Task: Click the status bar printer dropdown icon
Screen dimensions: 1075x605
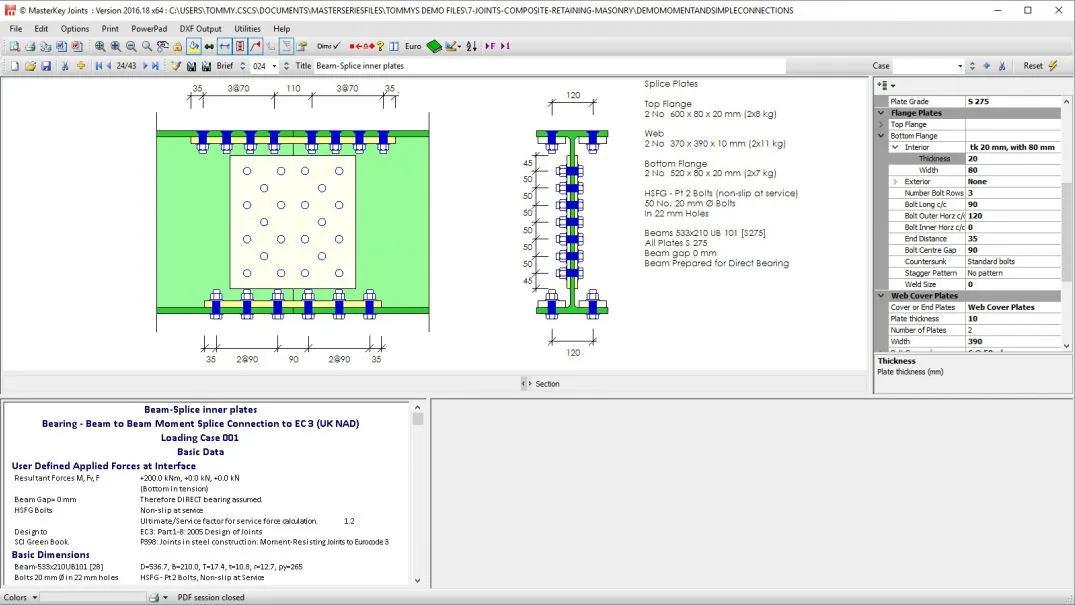Action: (158, 597)
